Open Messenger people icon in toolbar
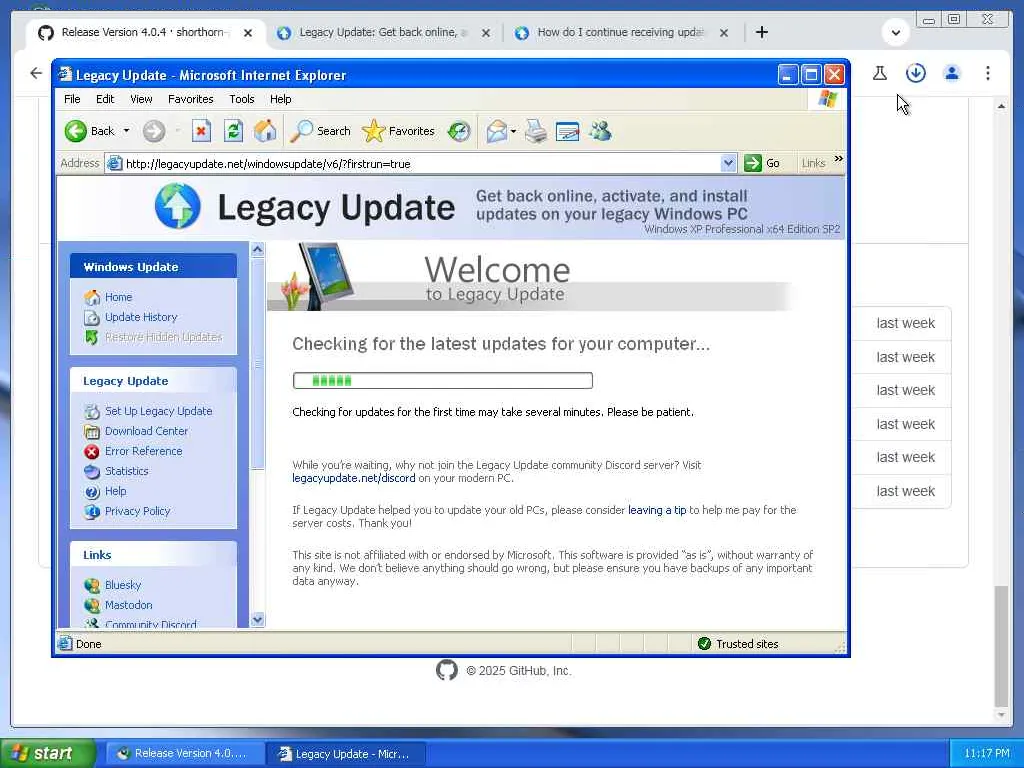The width and height of the screenshot is (1024, 768). click(x=600, y=131)
